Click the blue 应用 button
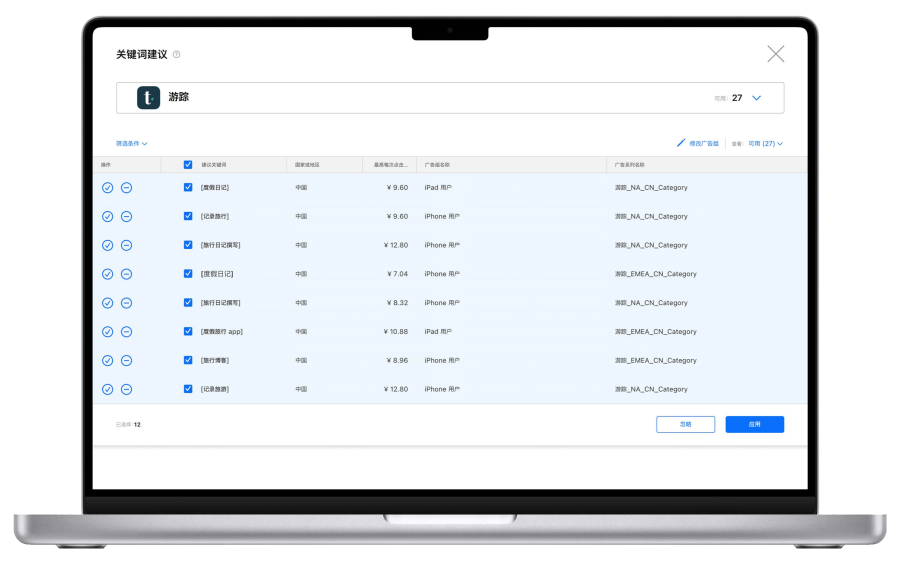901x572 pixels. (x=754, y=424)
